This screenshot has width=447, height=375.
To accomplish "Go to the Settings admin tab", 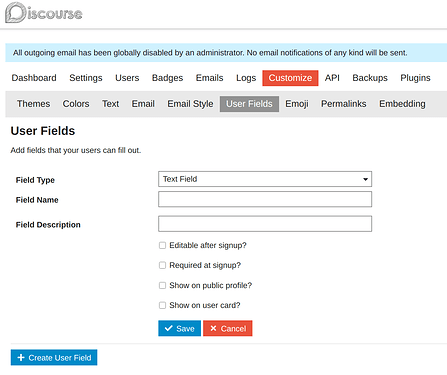I will 86,78.
